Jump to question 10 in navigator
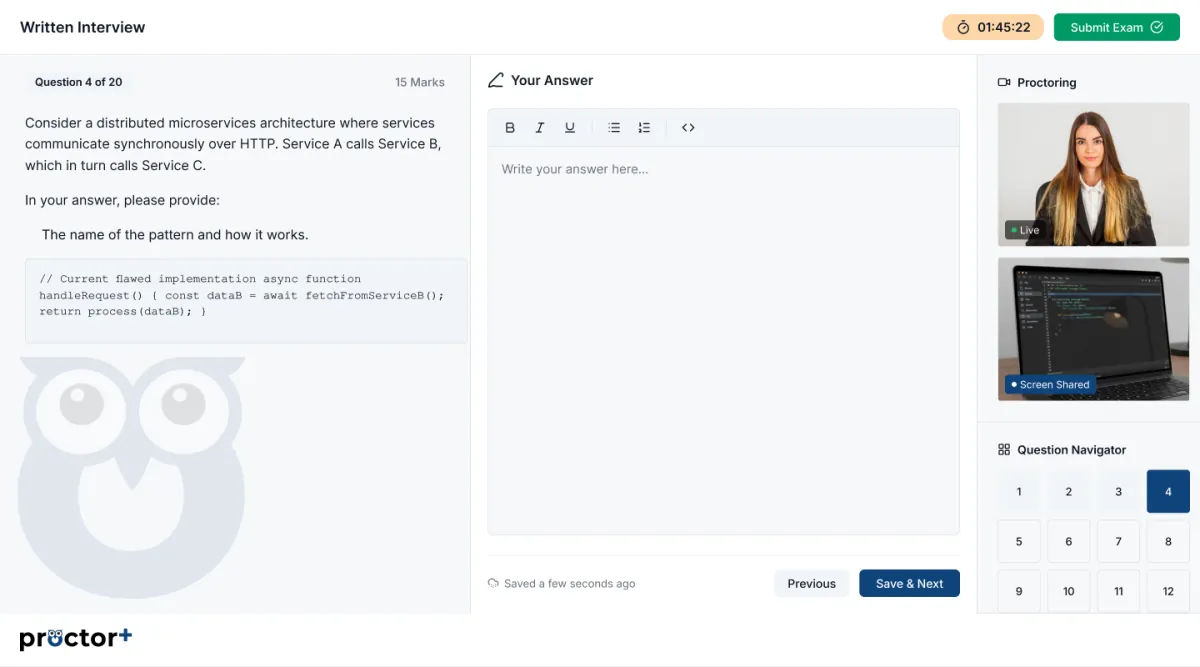This screenshot has height=667, width=1200. click(x=1069, y=591)
